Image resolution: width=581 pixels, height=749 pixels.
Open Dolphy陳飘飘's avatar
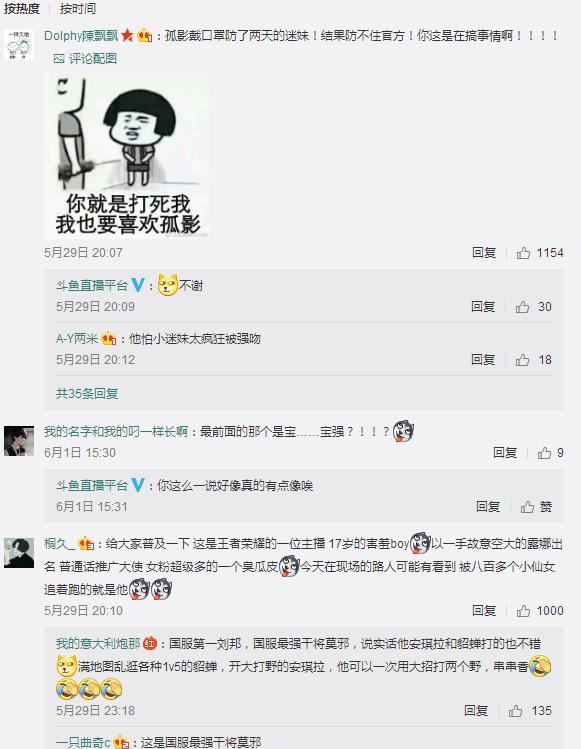19,45
